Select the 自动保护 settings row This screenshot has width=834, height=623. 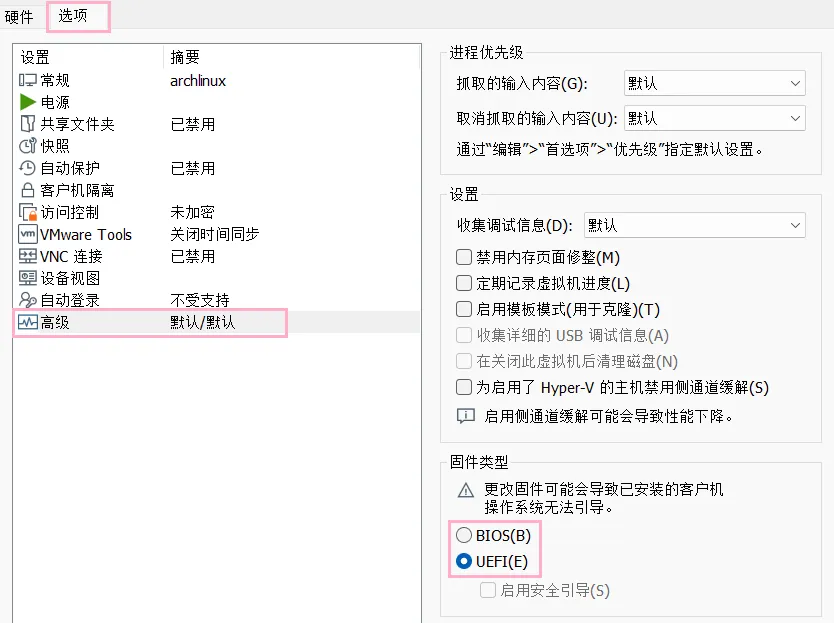216,168
